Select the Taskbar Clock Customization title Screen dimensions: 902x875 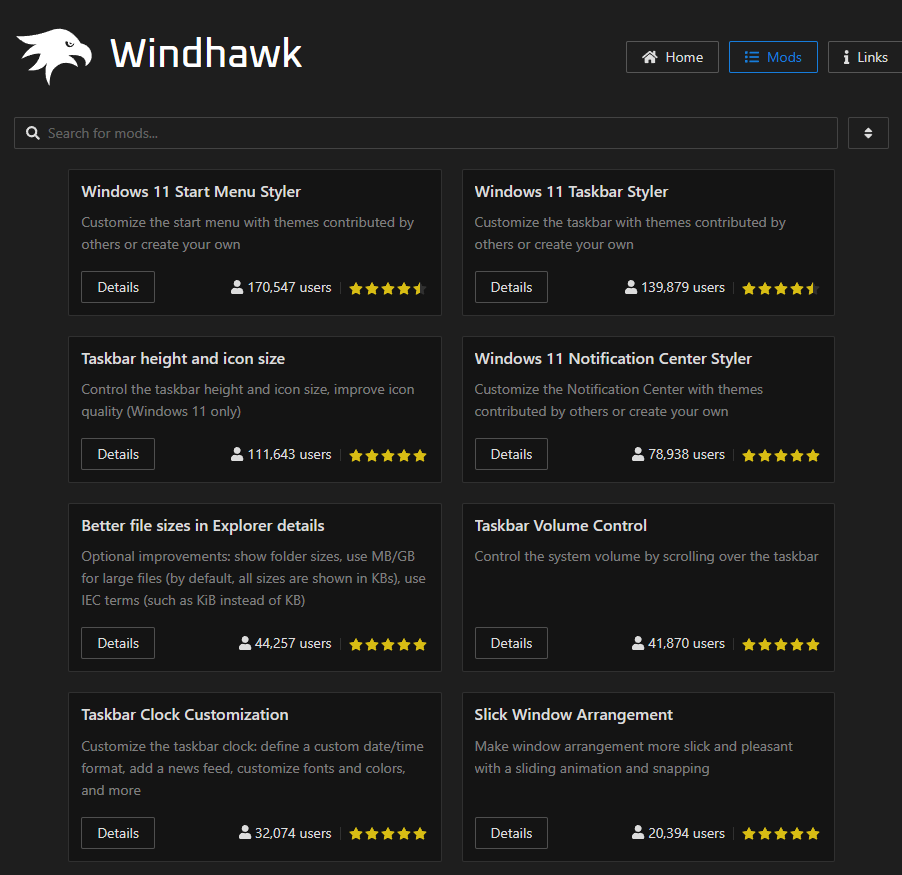coord(185,714)
